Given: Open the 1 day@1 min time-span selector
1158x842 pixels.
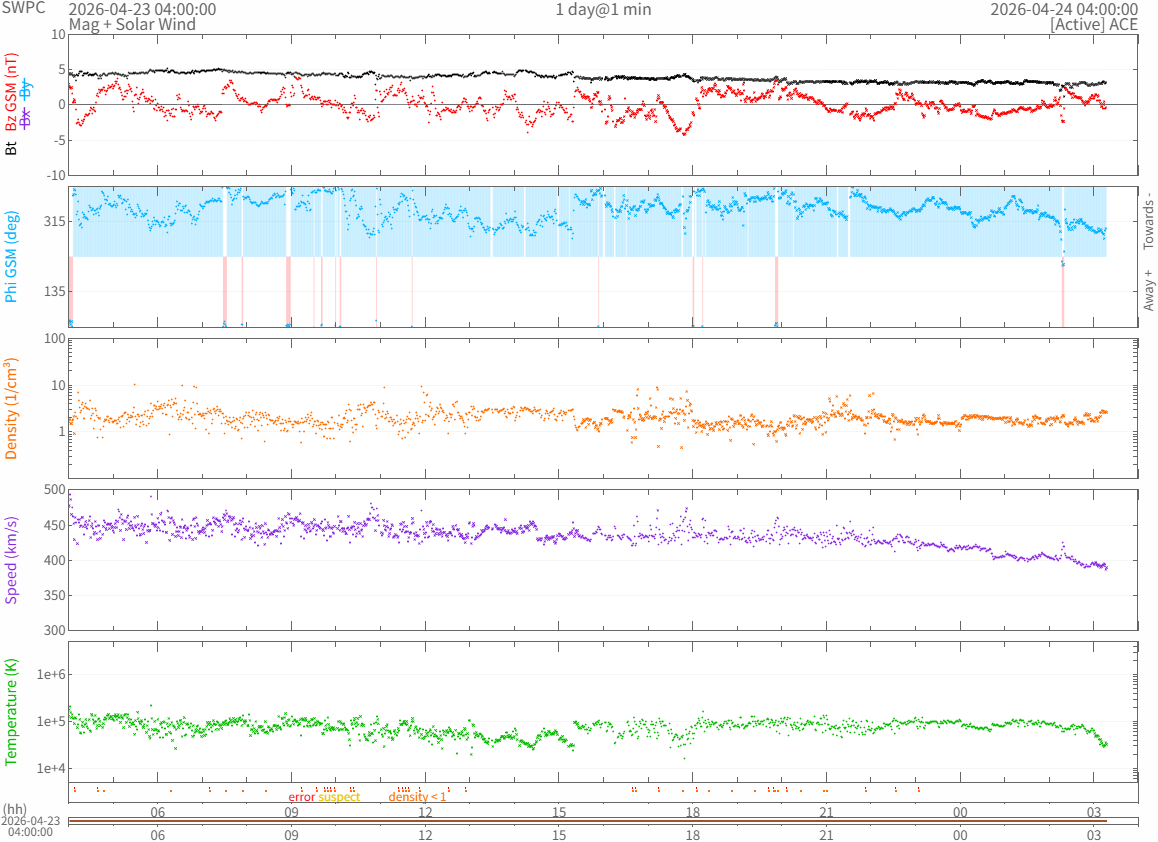Looking at the screenshot, I should click(603, 9).
